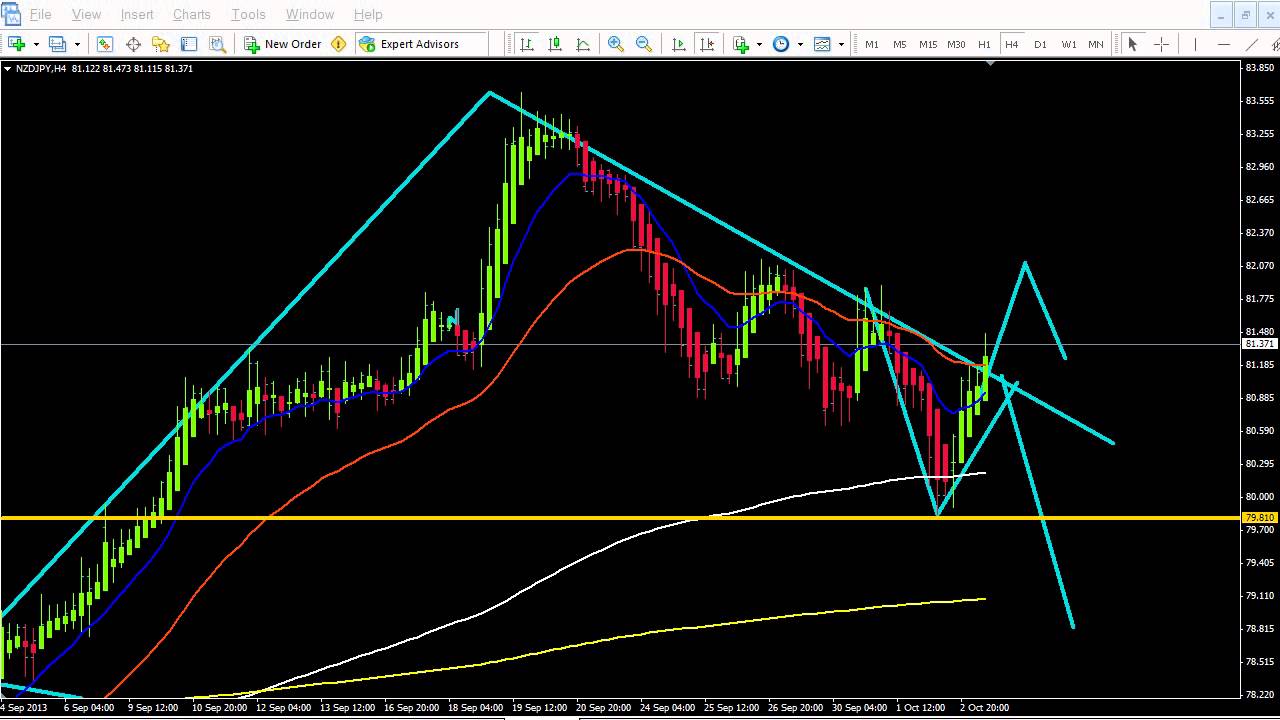Open the Templates icon
This screenshot has height=720, width=1280.
822,44
